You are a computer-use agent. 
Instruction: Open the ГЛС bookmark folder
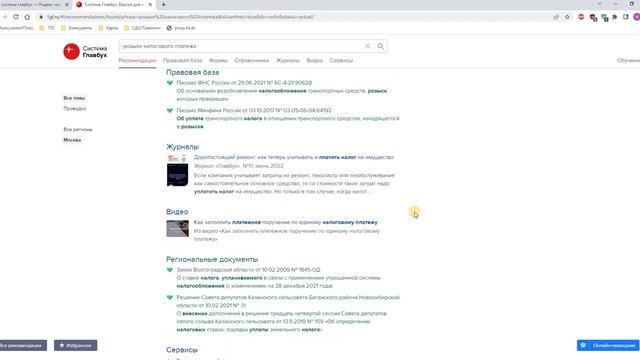[x=47, y=28]
